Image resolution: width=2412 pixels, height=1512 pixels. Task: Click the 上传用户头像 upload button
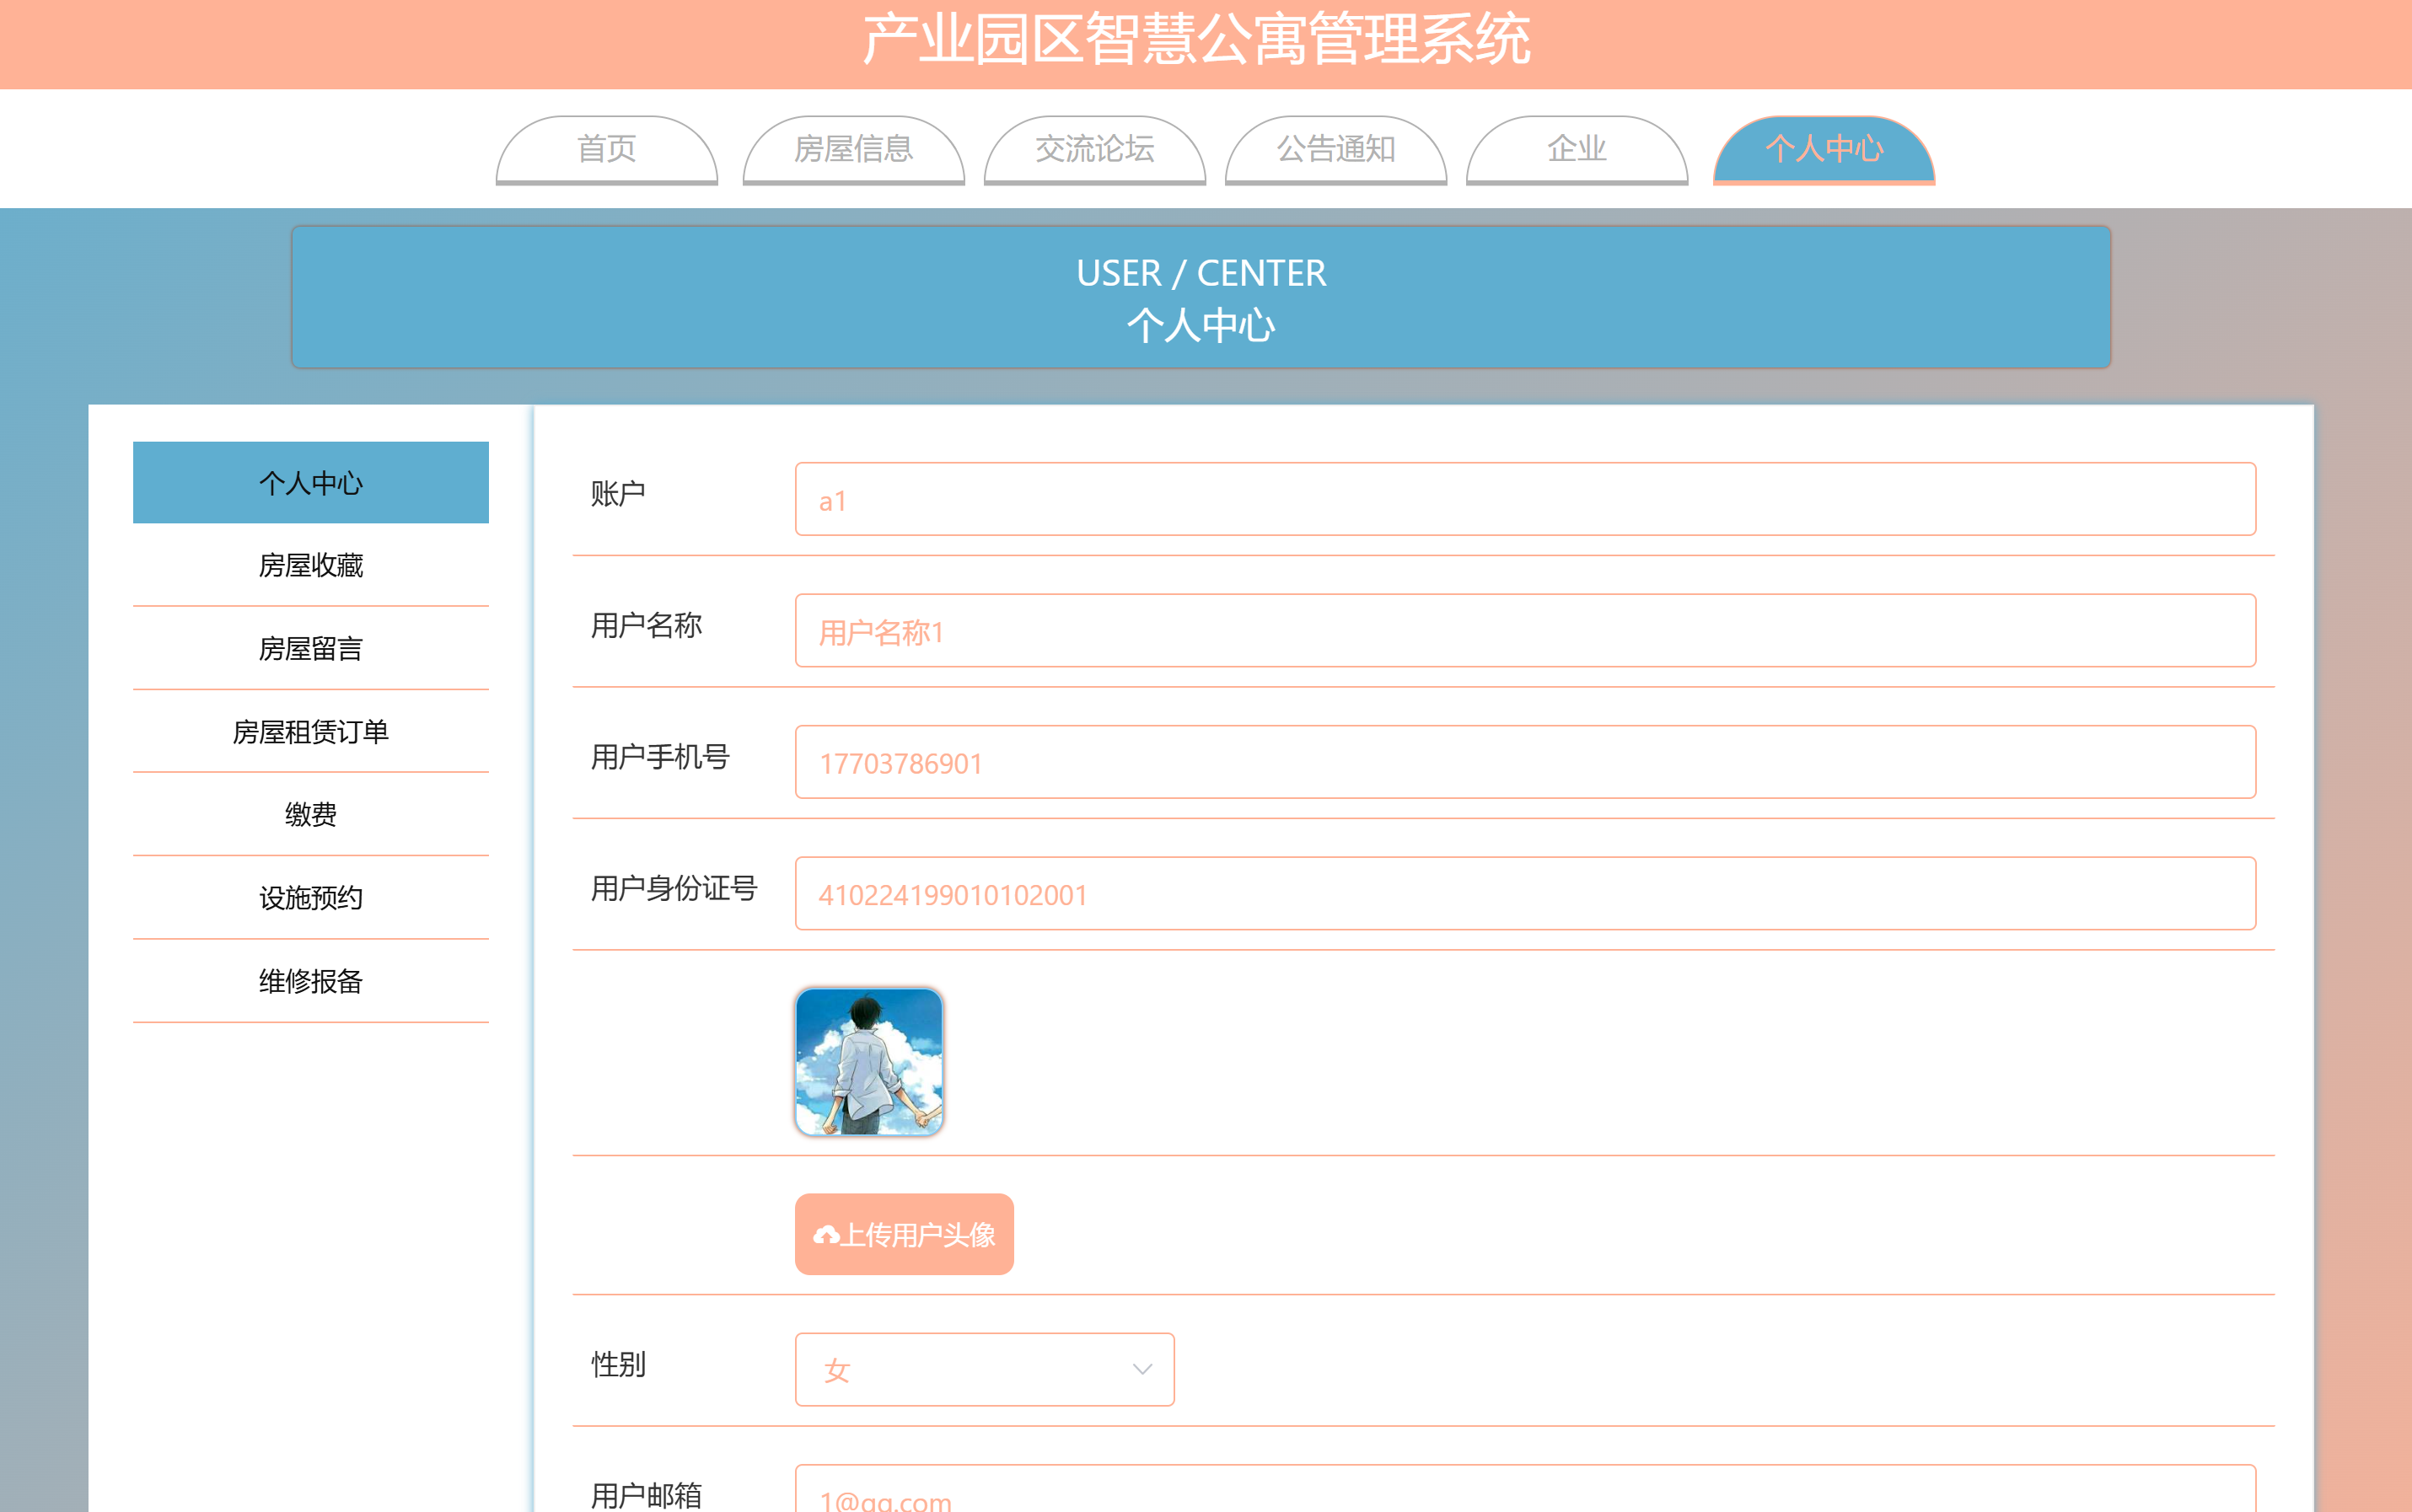pyautogui.click(x=904, y=1234)
